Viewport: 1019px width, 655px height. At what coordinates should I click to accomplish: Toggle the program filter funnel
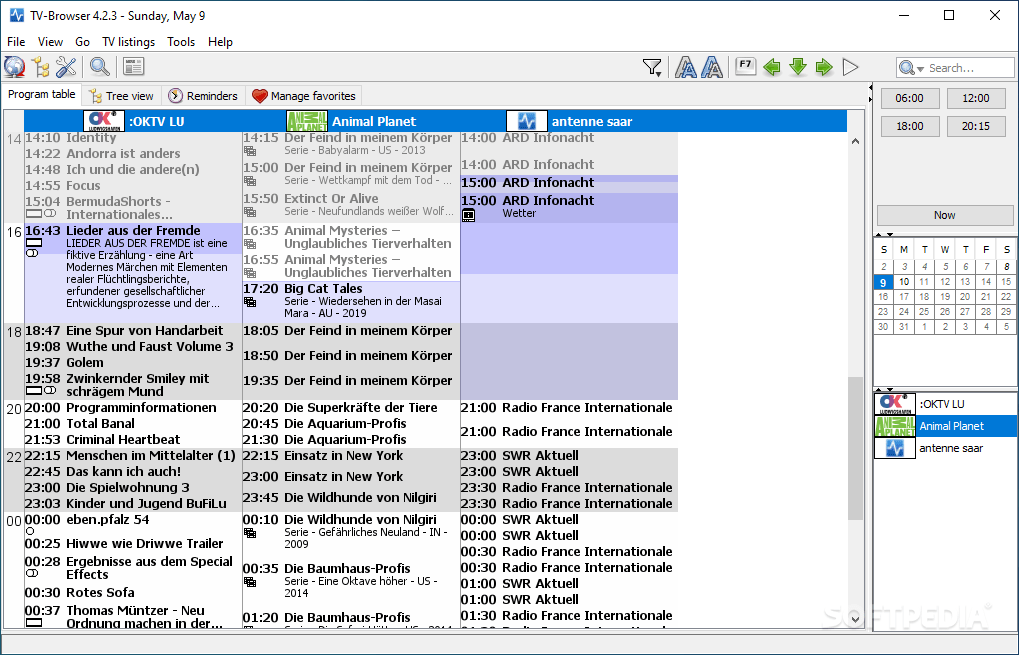pyautogui.click(x=652, y=64)
